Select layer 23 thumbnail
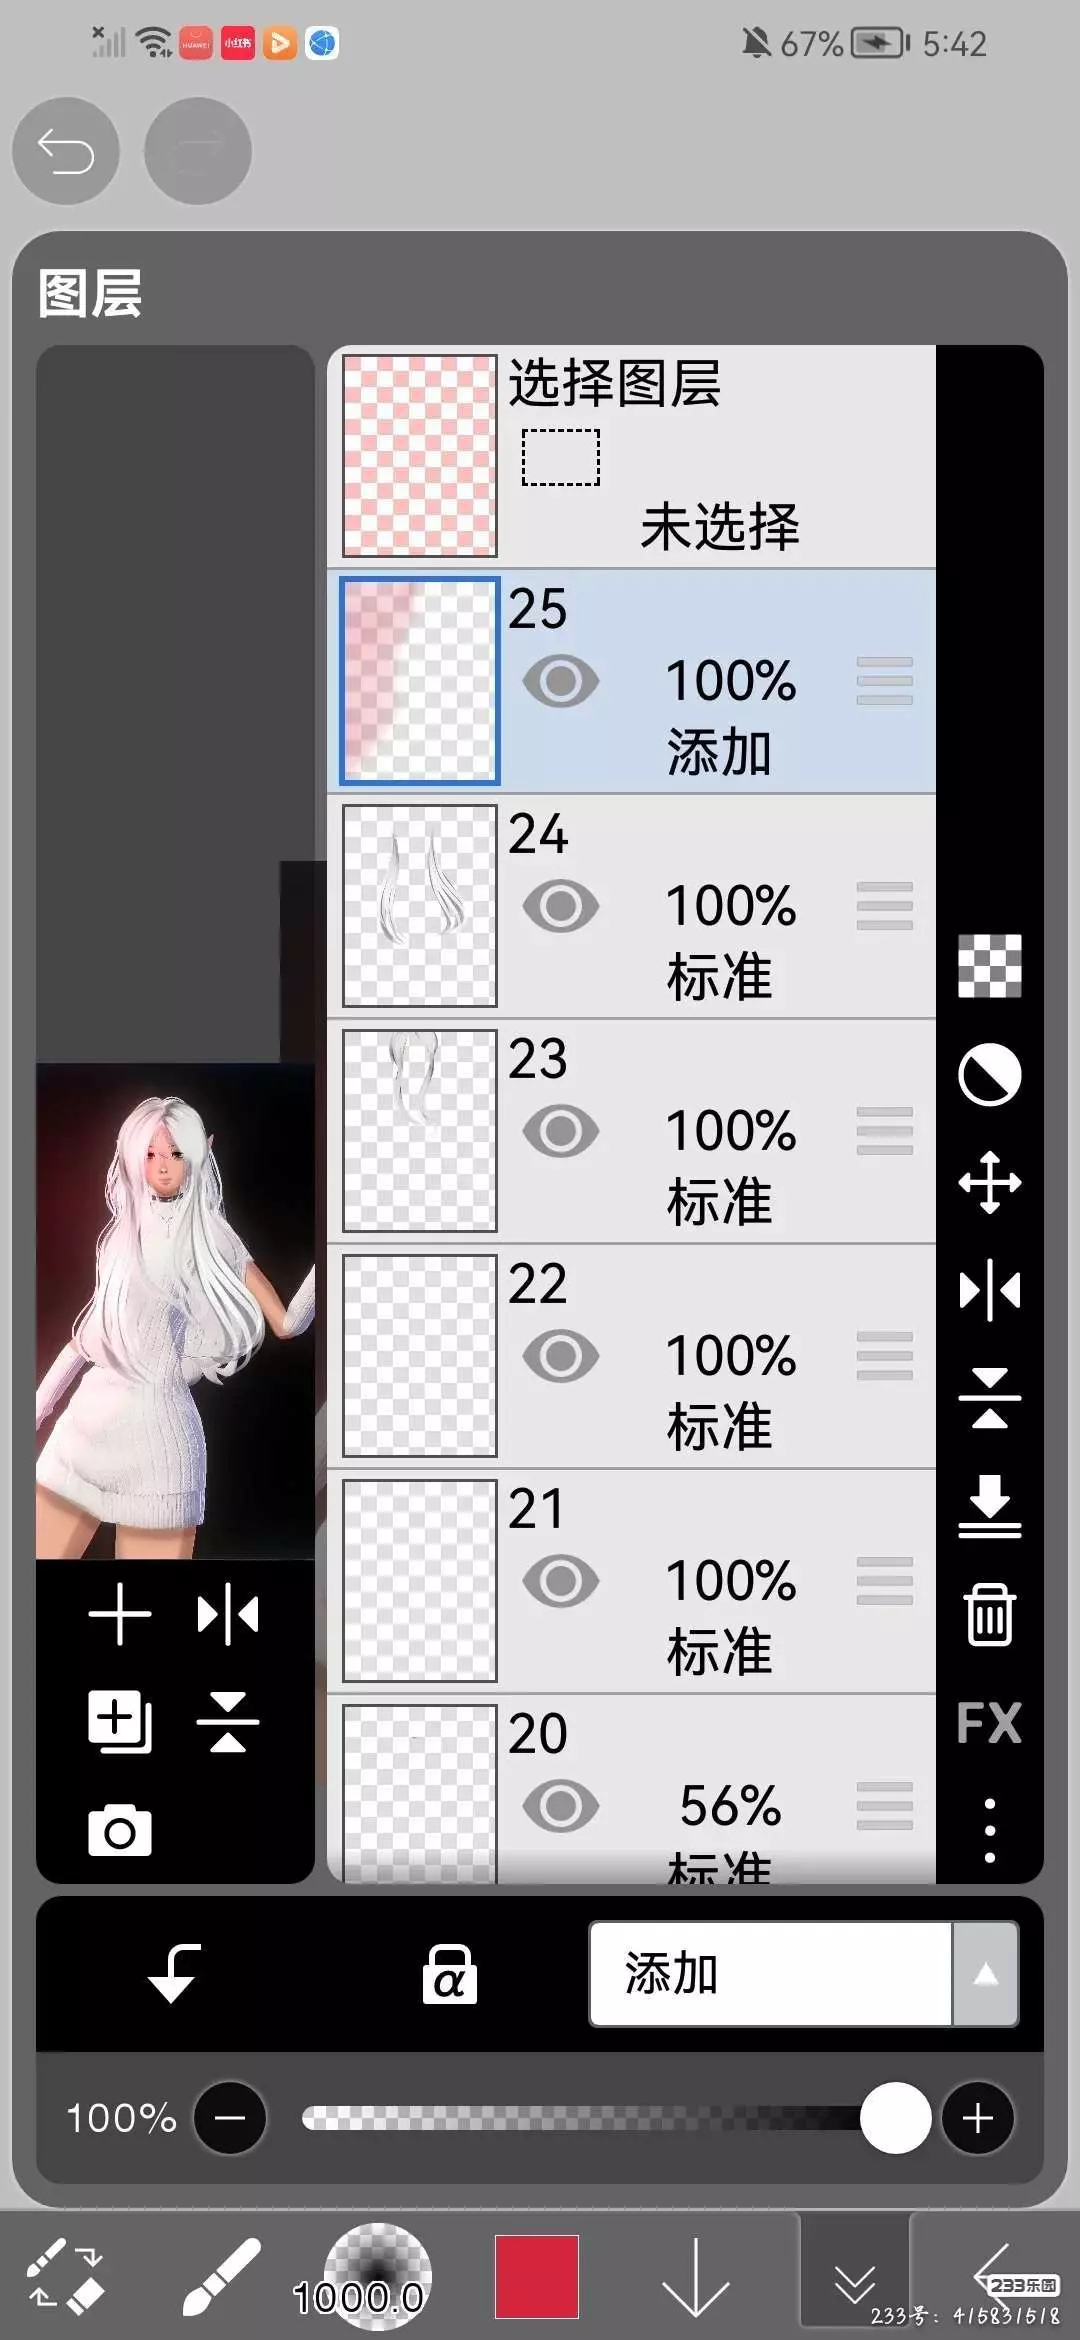The image size is (1080, 2340). [420, 1131]
